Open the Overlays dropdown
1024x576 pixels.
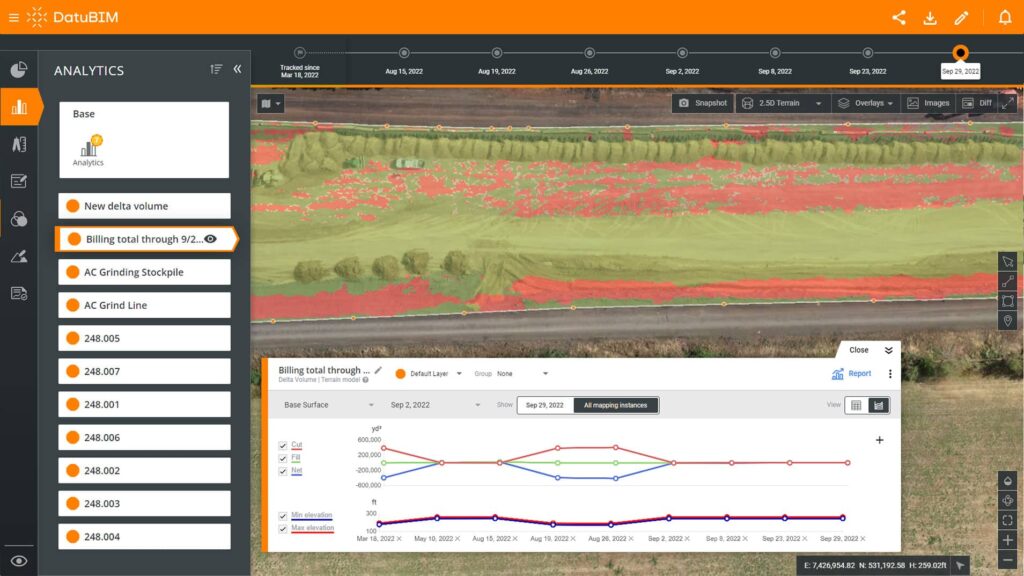[865, 103]
